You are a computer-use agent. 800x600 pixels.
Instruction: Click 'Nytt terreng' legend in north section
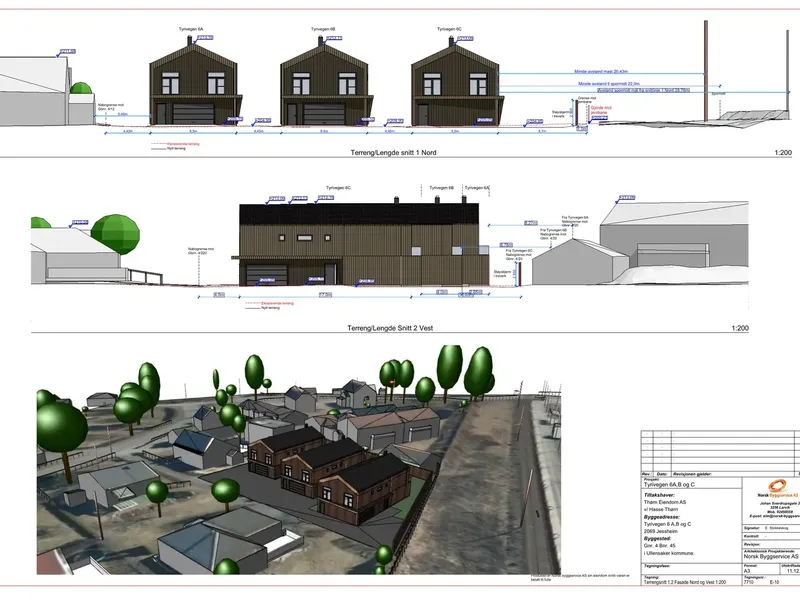(177, 148)
